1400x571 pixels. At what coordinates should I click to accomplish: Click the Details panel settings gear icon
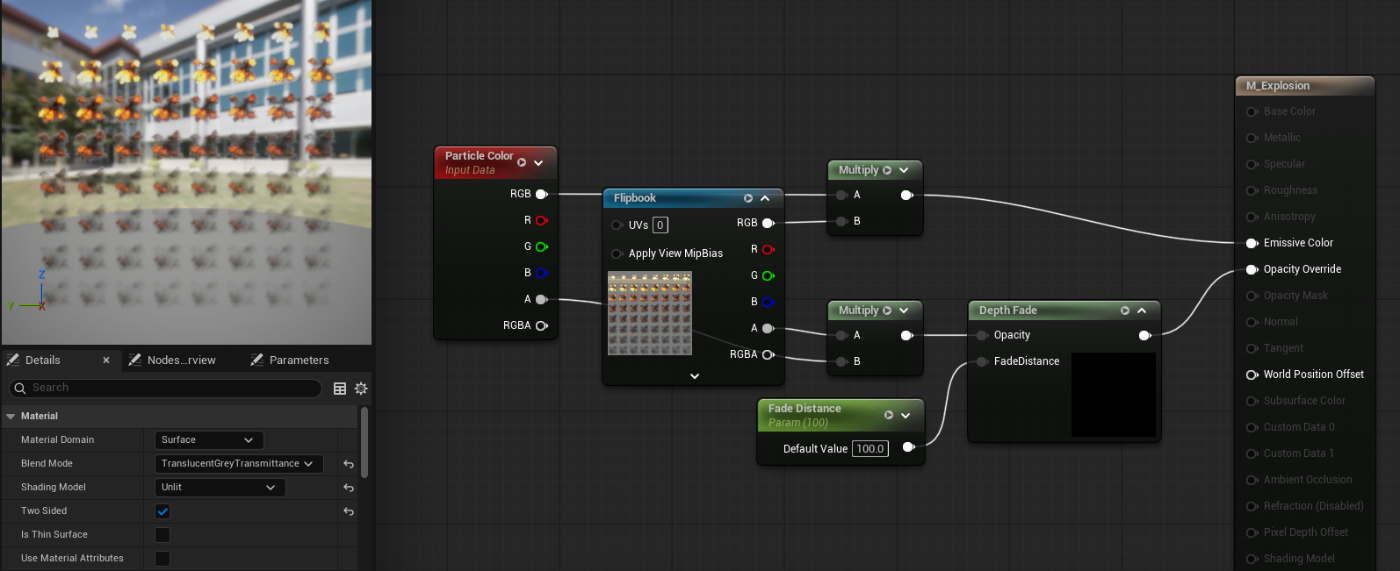pyautogui.click(x=361, y=388)
